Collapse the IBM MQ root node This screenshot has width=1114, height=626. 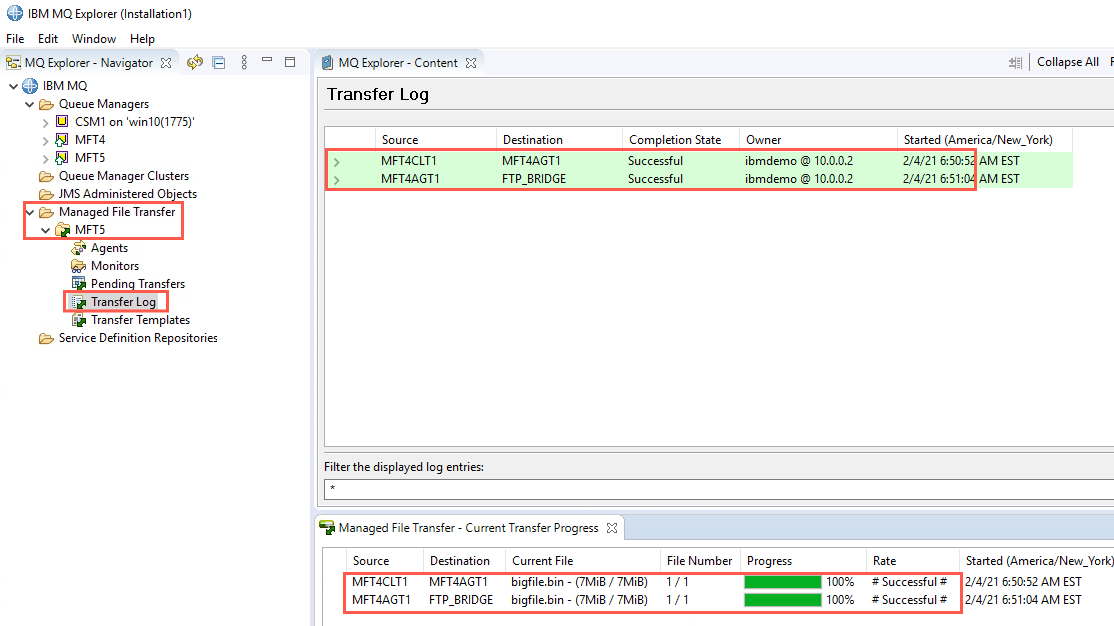pos(13,86)
